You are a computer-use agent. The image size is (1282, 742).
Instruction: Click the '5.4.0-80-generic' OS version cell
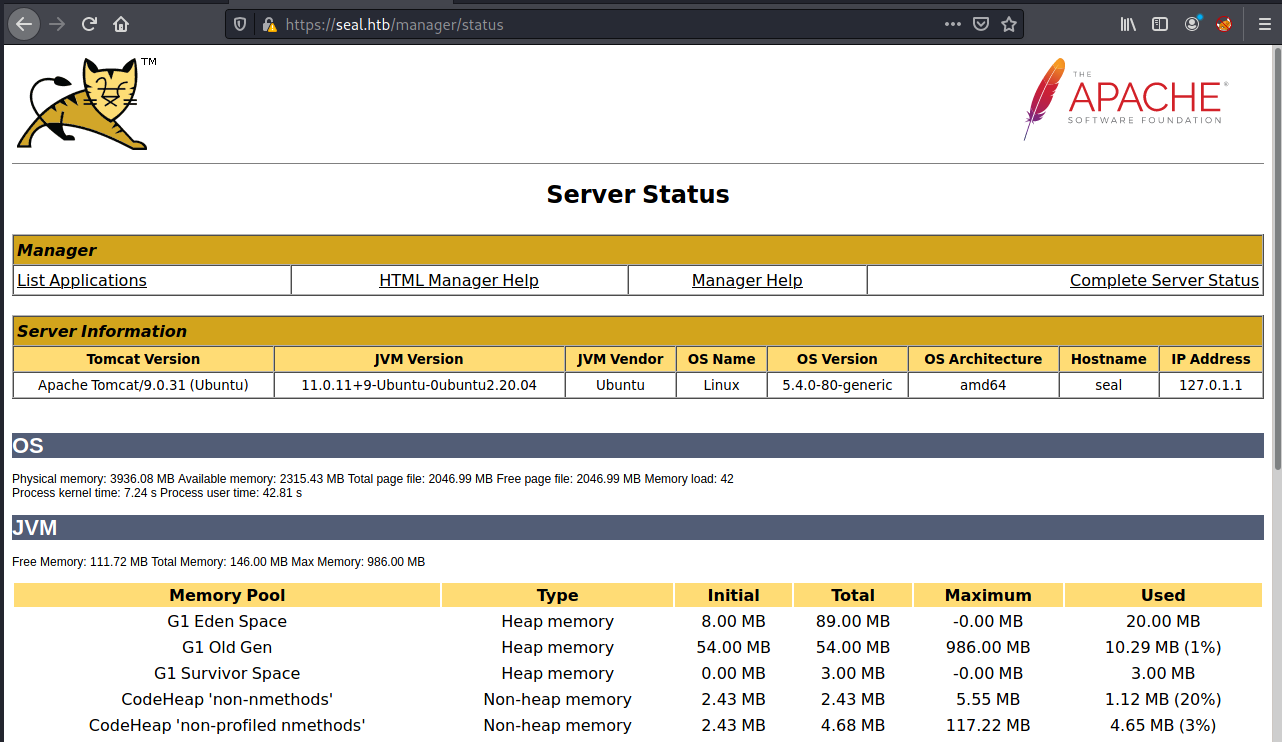pos(837,384)
